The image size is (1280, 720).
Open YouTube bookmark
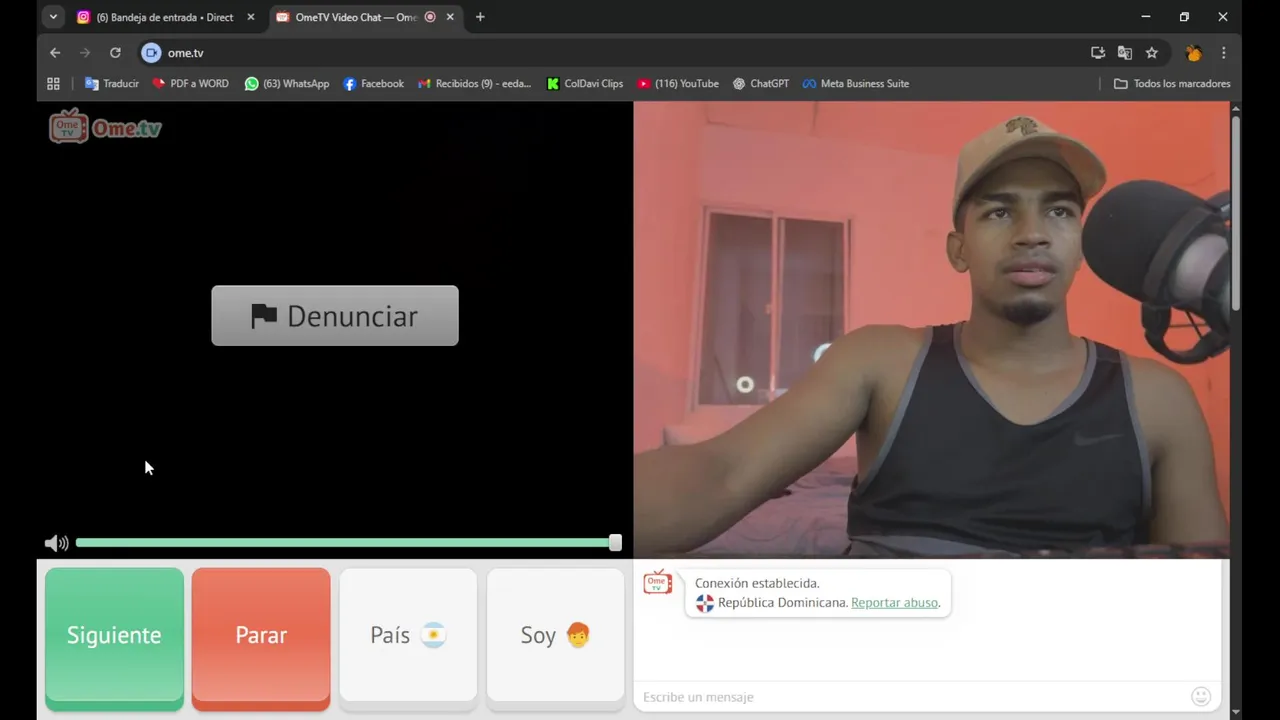(678, 84)
